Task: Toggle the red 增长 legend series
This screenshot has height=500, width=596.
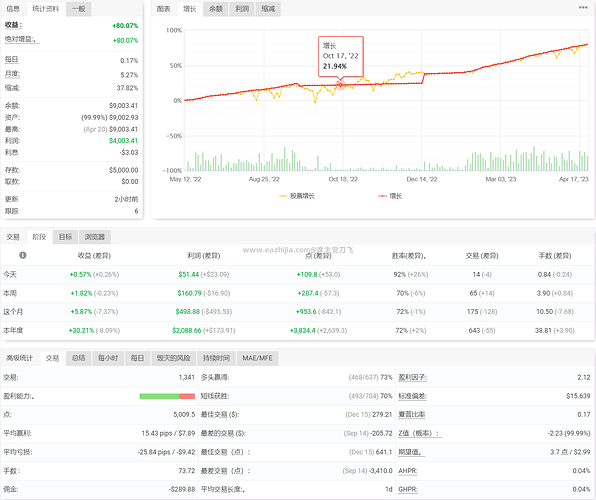Action: (390, 196)
